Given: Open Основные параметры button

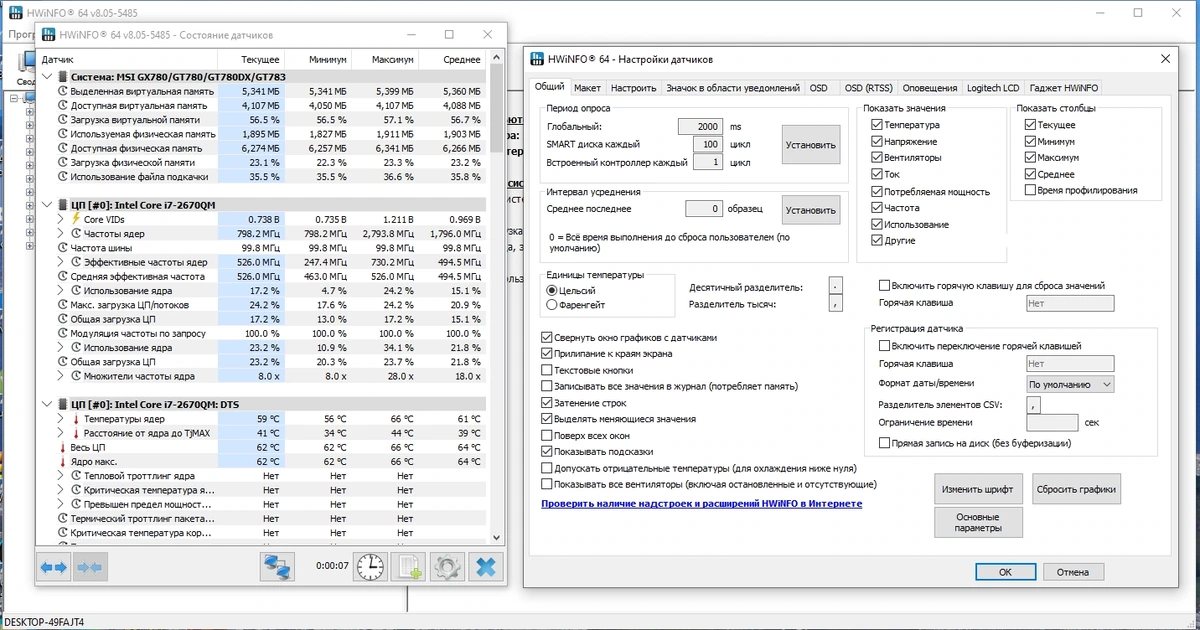Looking at the screenshot, I should point(978,523).
